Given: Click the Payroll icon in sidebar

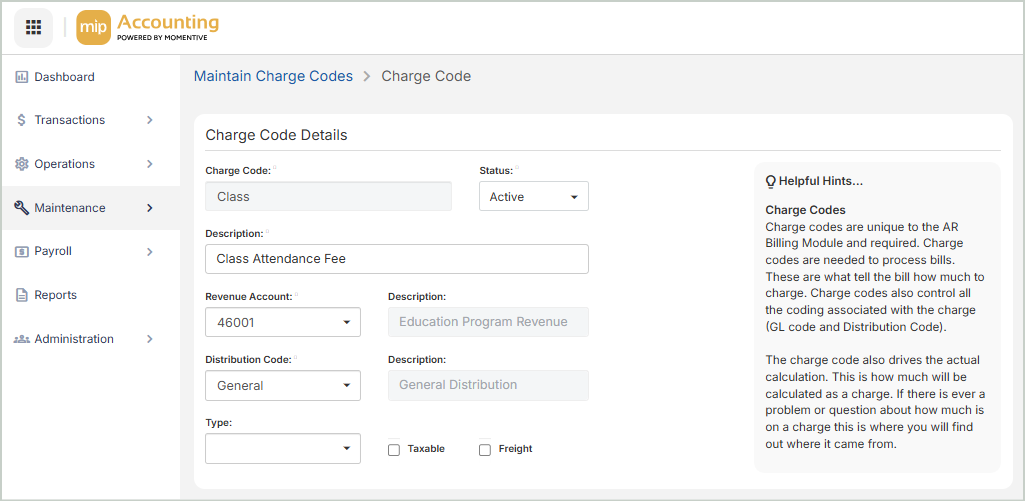Looking at the screenshot, I should 22,252.
